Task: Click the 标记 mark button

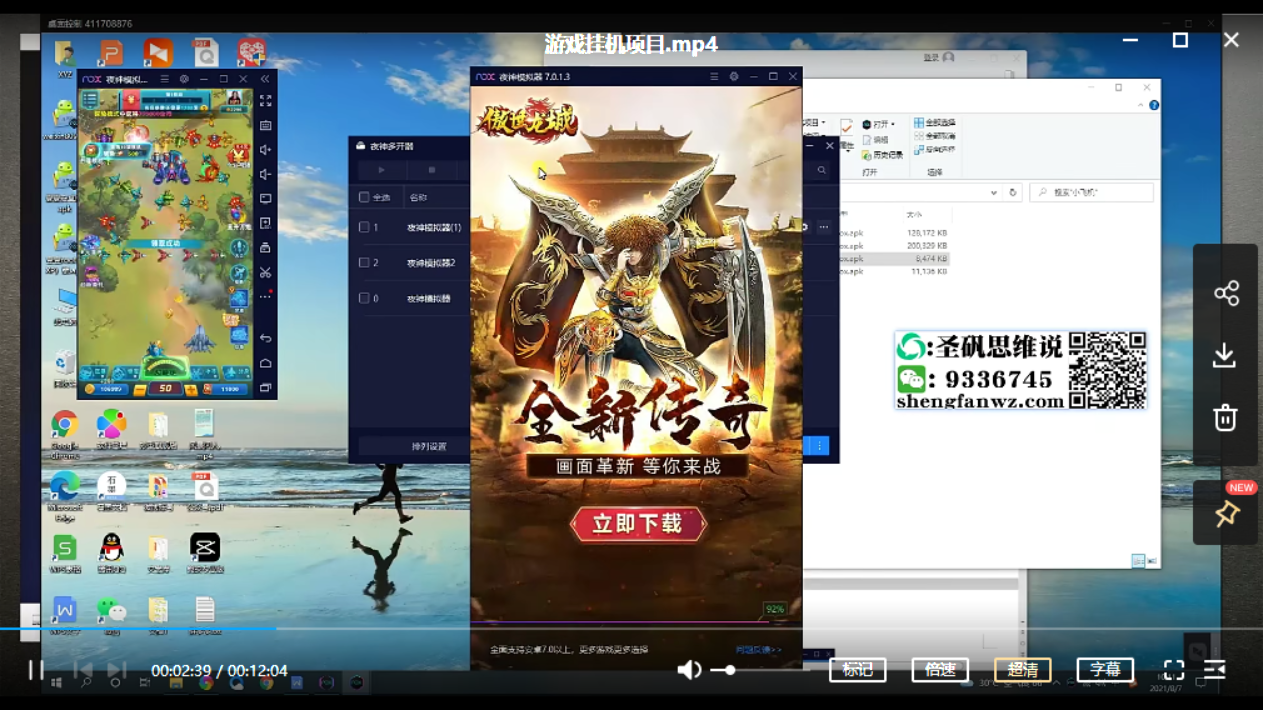Action: [x=858, y=670]
